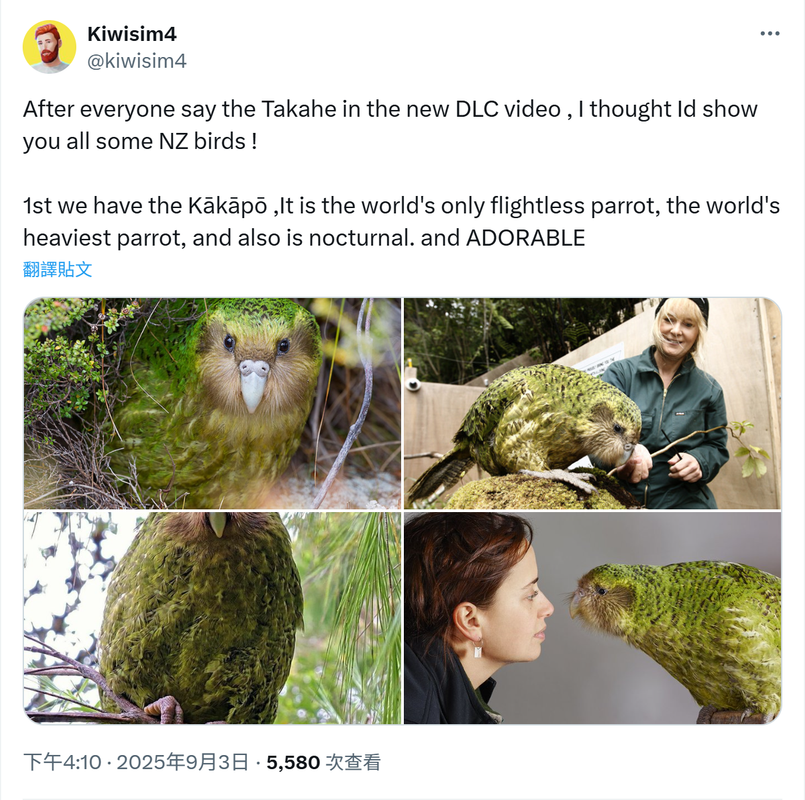
Task: Click the earring on the red-haired woman
Action: coord(477,648)
